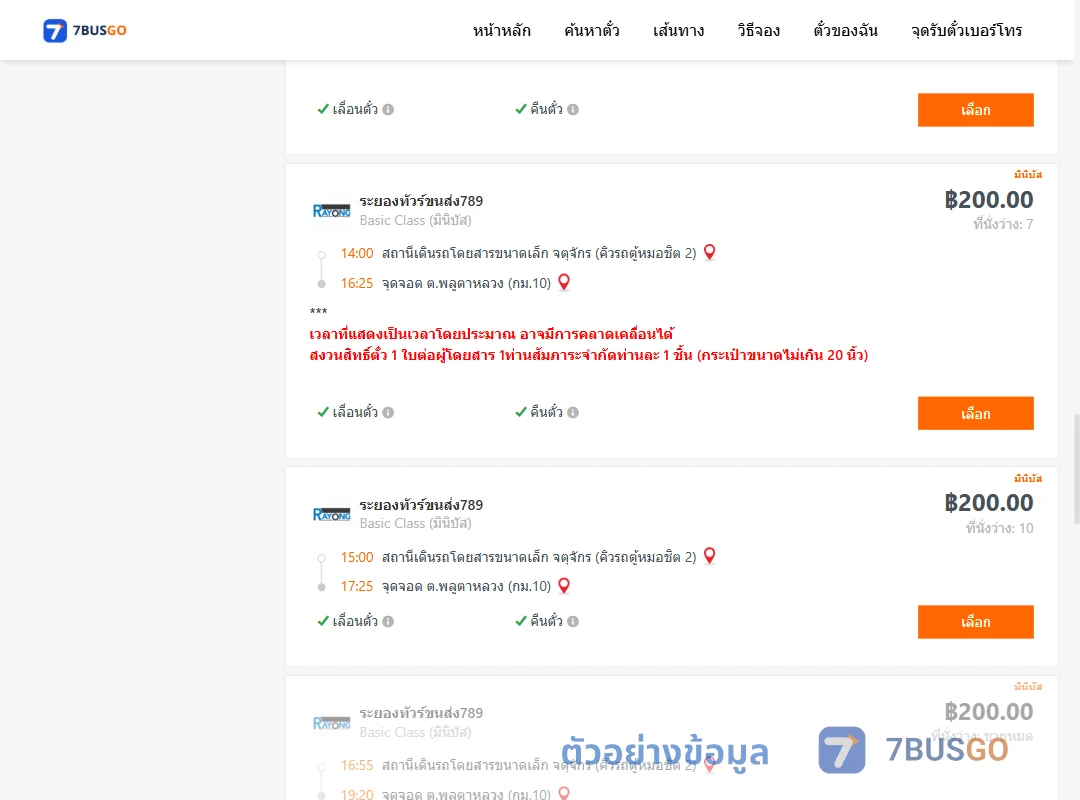Click คืนตั๋ว label on the 15:00 trip
1080x800 pixels.
(x=546, y=622)
